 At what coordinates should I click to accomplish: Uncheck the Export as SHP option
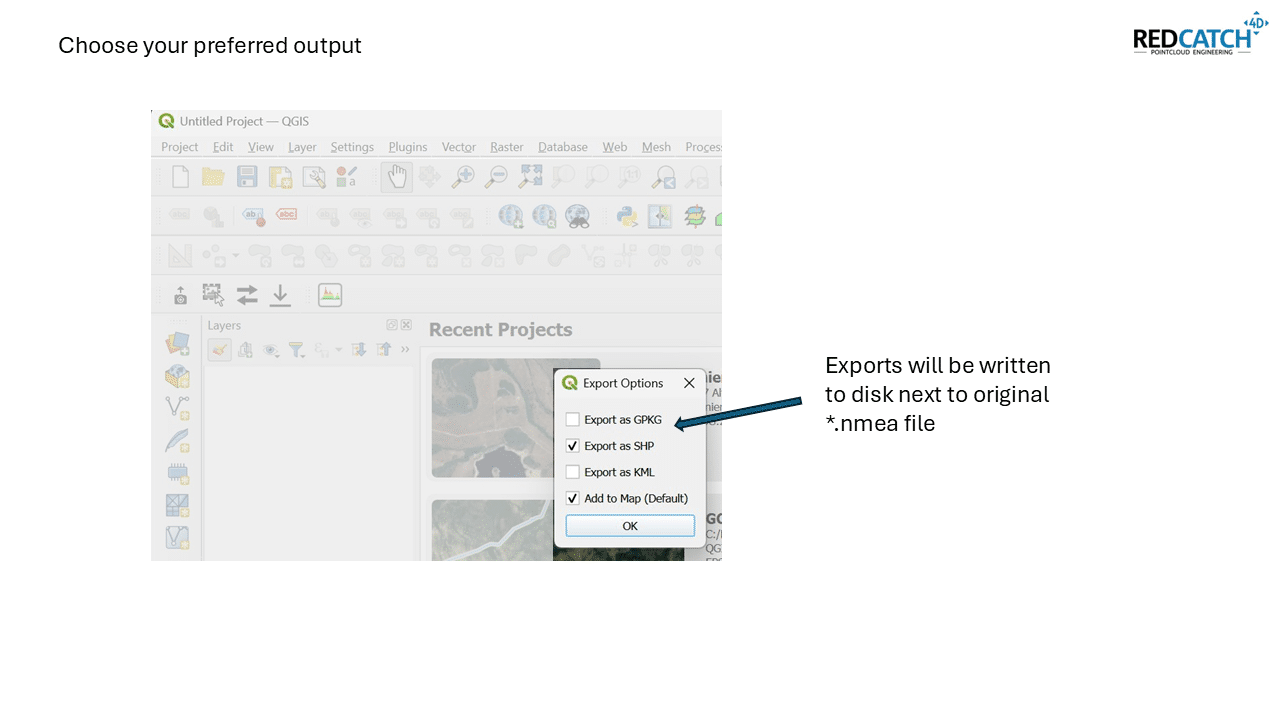click(x=573, y=446)
